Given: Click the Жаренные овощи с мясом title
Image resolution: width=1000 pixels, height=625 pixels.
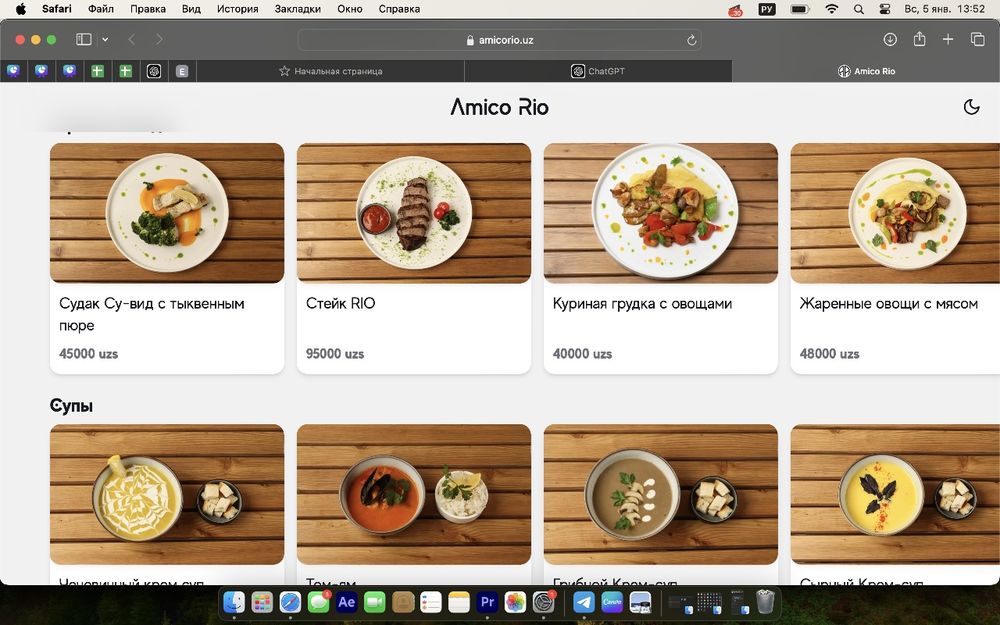Looking at the screenshot, I should (x=888, y=304).
